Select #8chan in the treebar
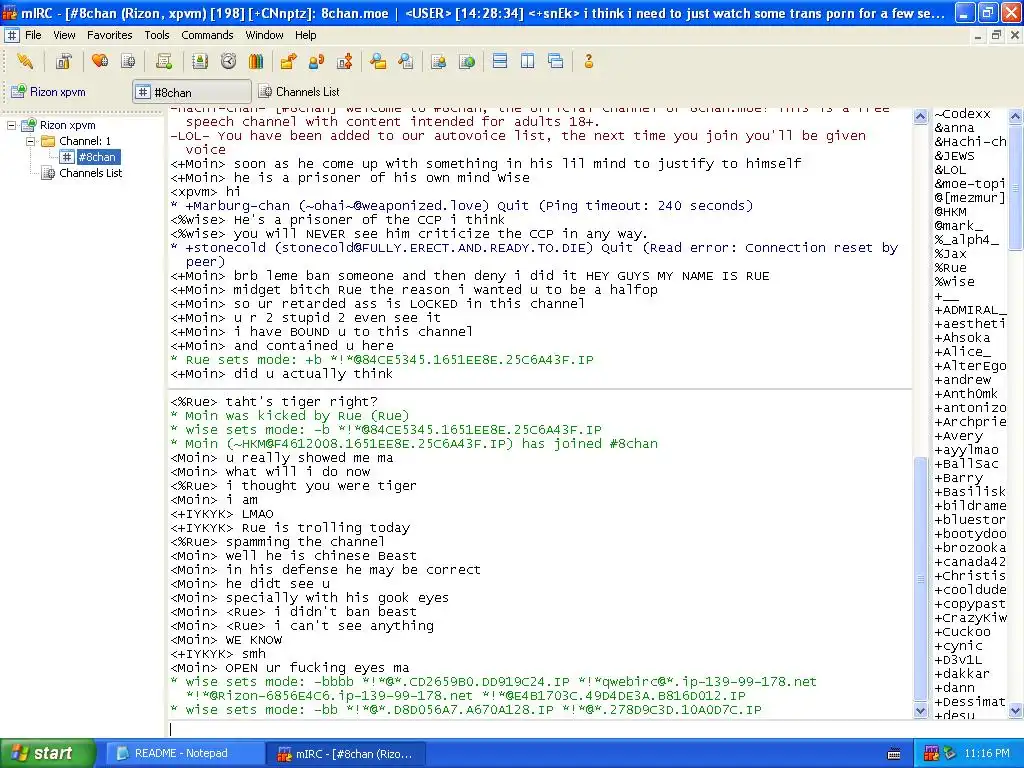Viewport: 1024px width, 768px height. pos(97,157)
